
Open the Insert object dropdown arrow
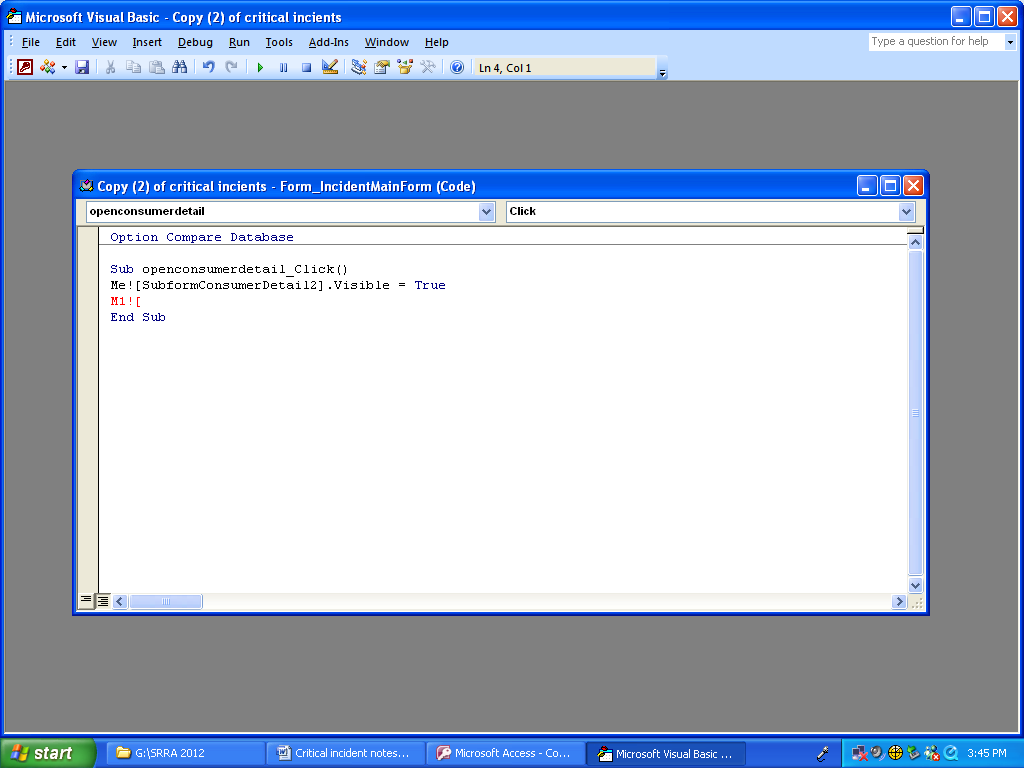(64, 67)
